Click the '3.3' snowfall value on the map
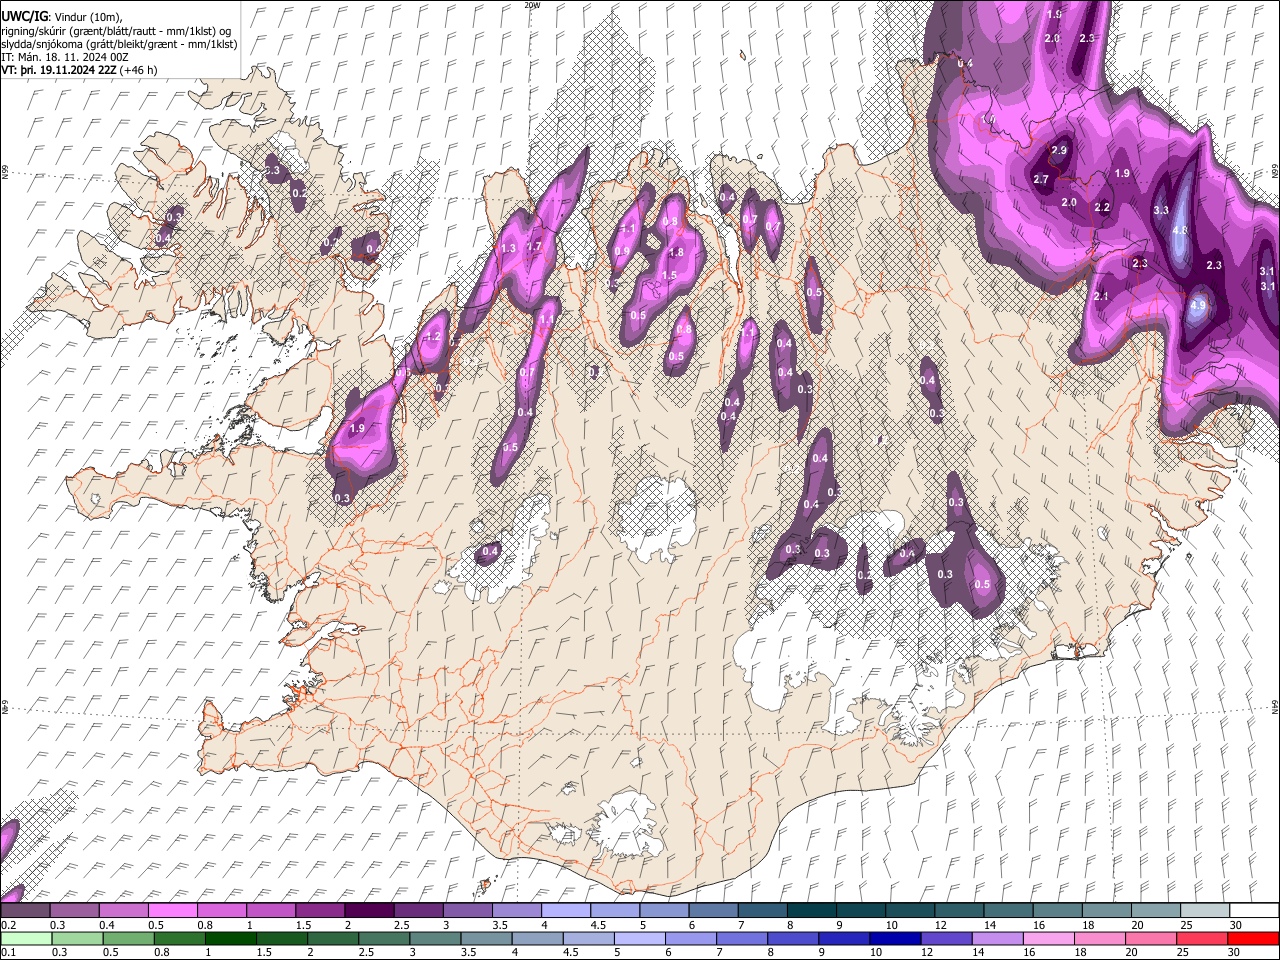The width and height of the screenshot is (1280, 960). pyautogui.click(x=1161, y=211)
